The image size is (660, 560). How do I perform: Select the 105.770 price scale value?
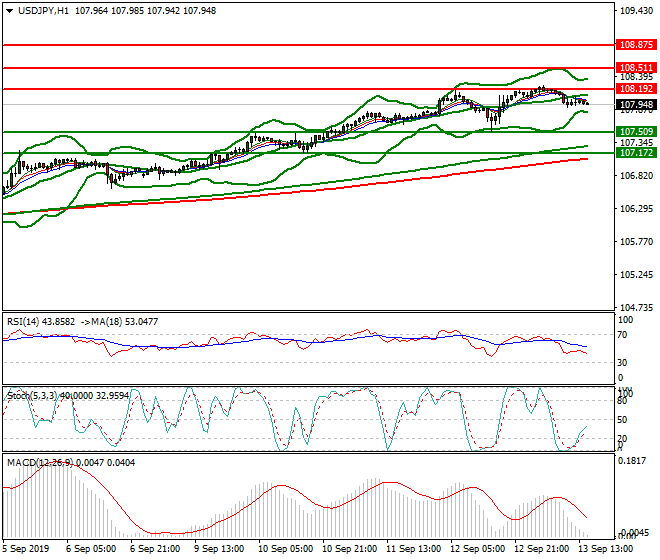(x=636, y=242)
